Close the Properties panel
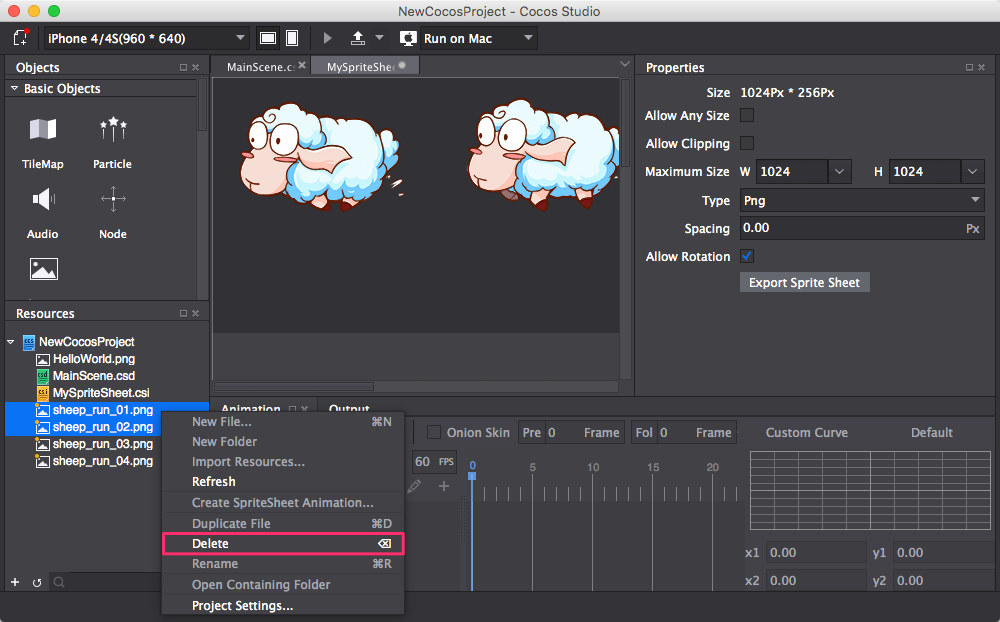 (982, 67)
